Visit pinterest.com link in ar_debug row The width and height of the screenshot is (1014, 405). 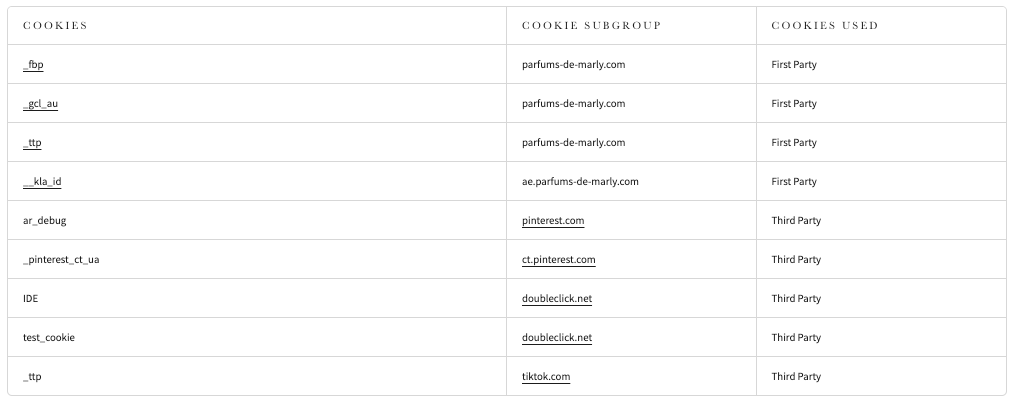coord(553,221)
